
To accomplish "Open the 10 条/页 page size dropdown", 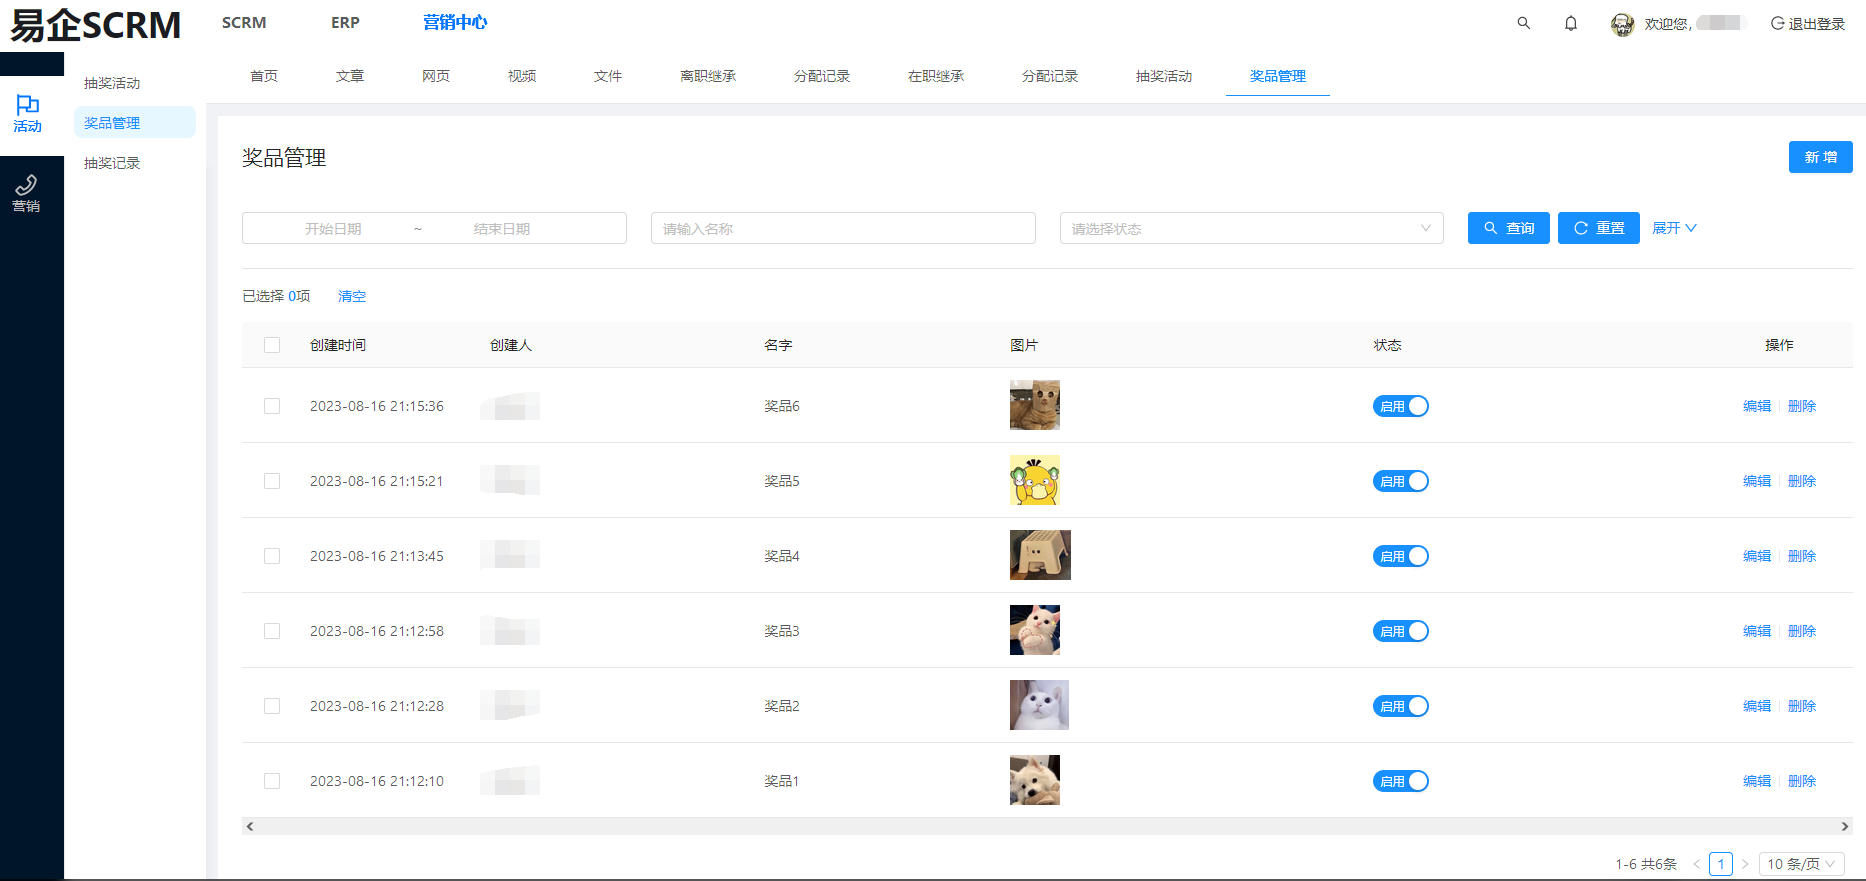I will coord(1802,864).
